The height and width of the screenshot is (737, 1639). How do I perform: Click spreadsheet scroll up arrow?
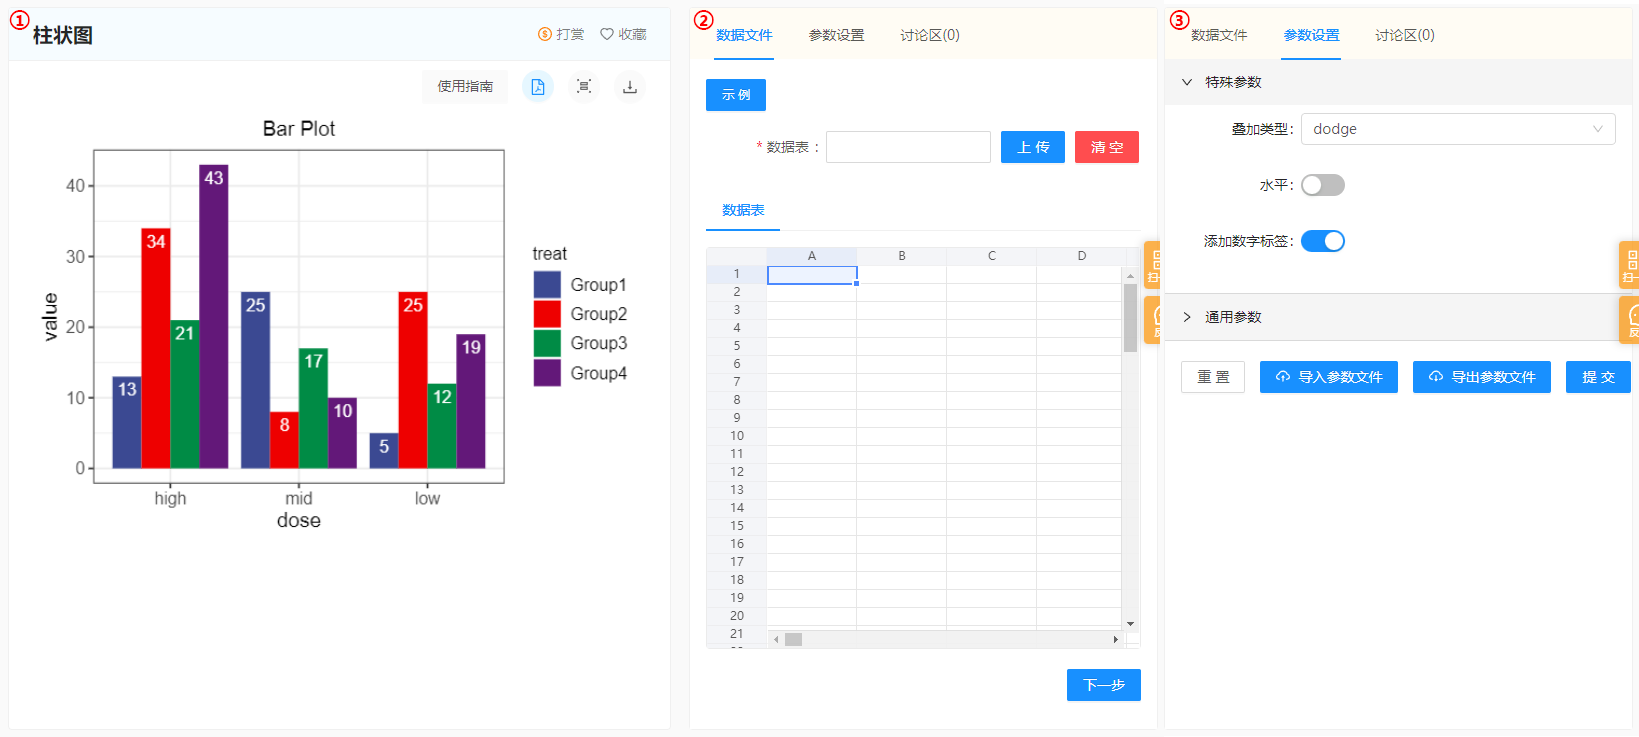pyautogui.click(x=1130, y=275)
